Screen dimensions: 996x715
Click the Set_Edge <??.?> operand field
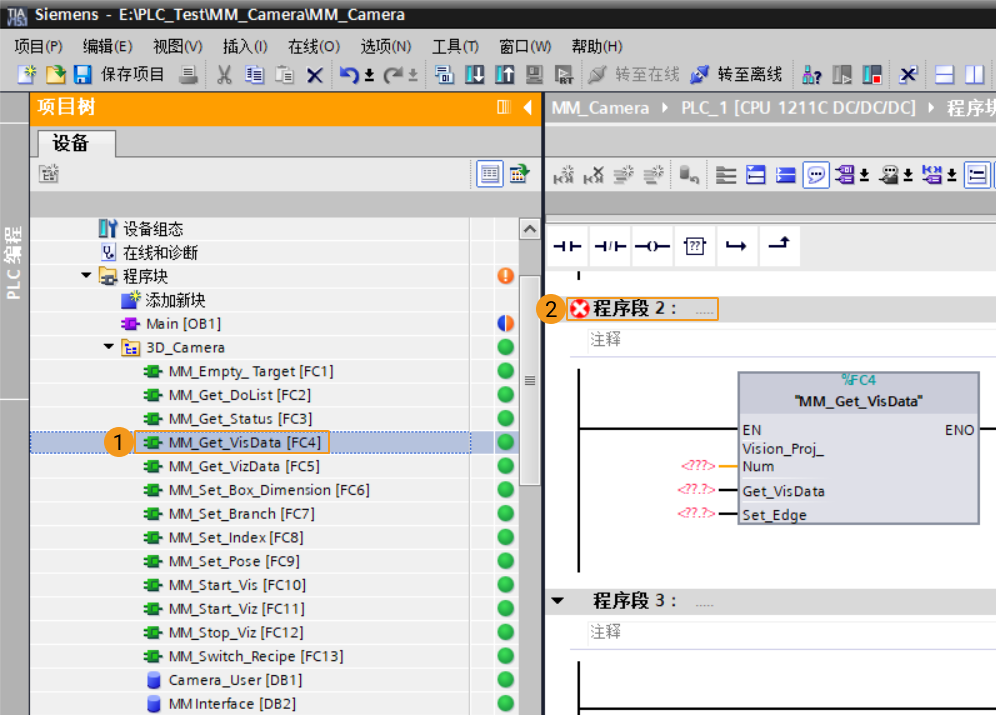click(x=697, y=513)
